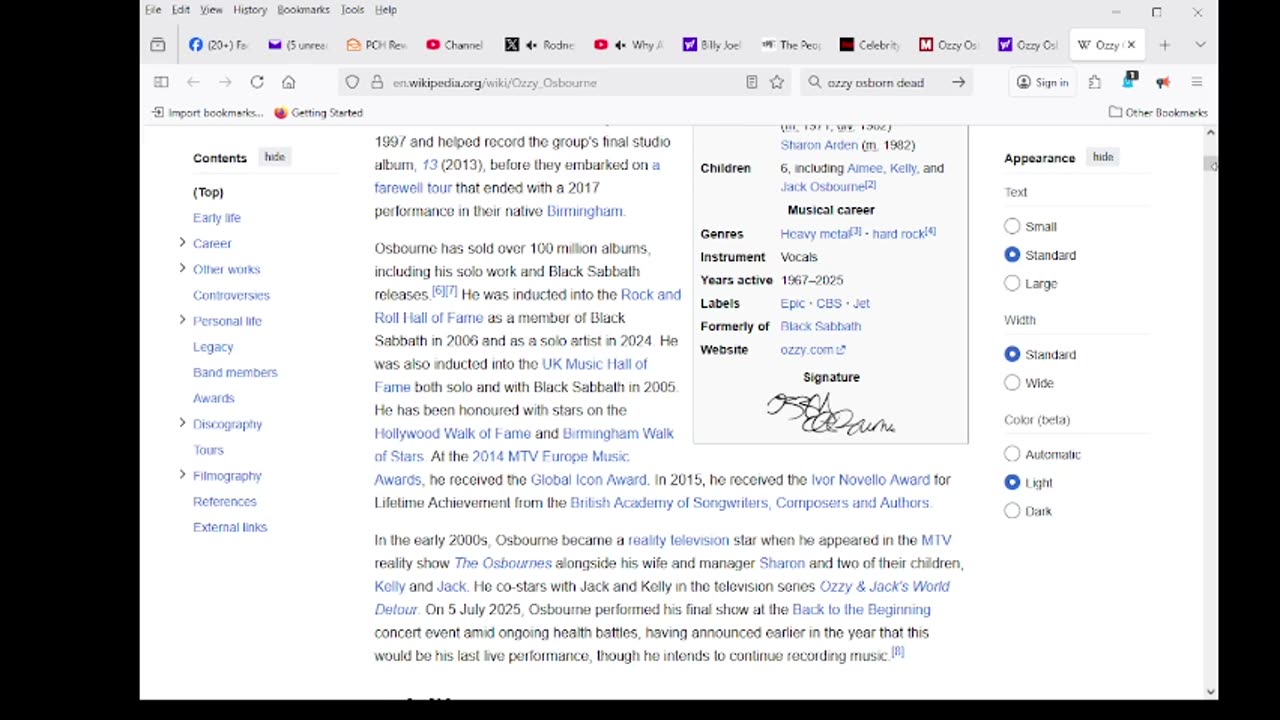This screenshot has height=720, width=1280.
Task: Open the ozzy.com website link
Action: pos(812,350)
